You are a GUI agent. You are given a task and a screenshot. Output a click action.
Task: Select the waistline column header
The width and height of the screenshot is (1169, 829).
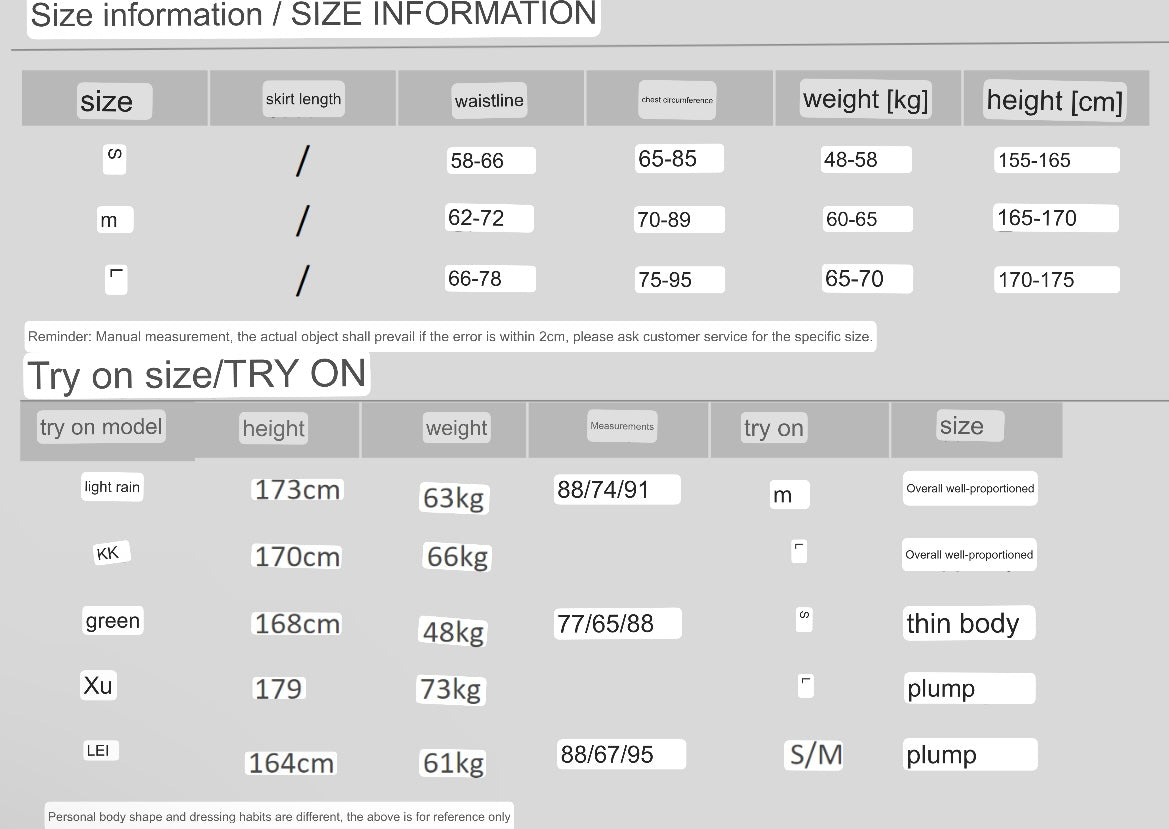[489, 101]
